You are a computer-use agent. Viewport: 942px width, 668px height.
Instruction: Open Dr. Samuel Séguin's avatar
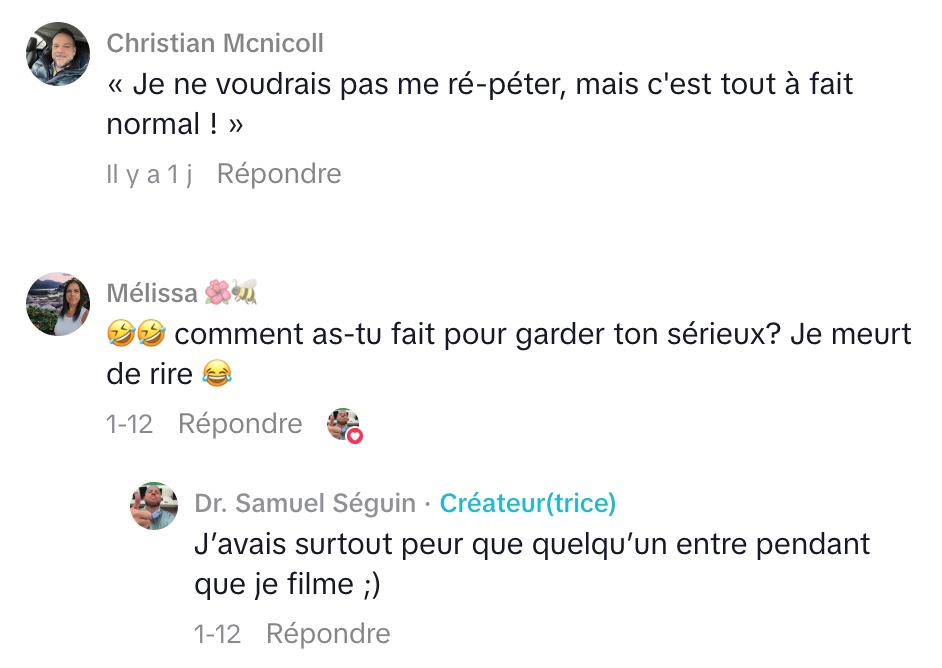tap(154, 506)
